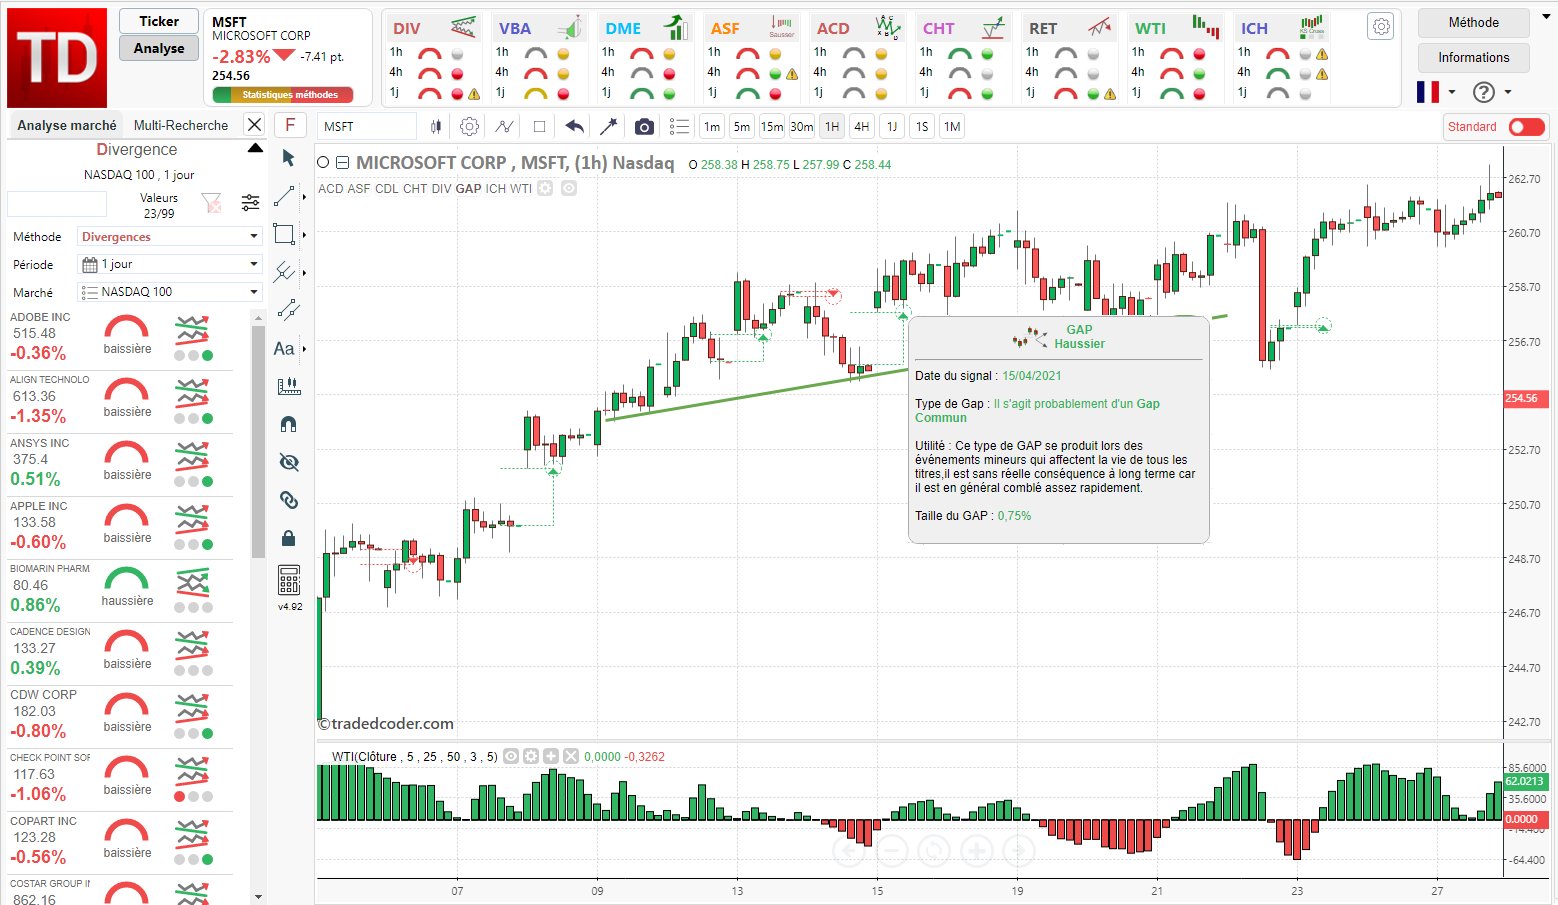Open the calculator tool
Screen dimensions: 1558x905
click(289, 580)
